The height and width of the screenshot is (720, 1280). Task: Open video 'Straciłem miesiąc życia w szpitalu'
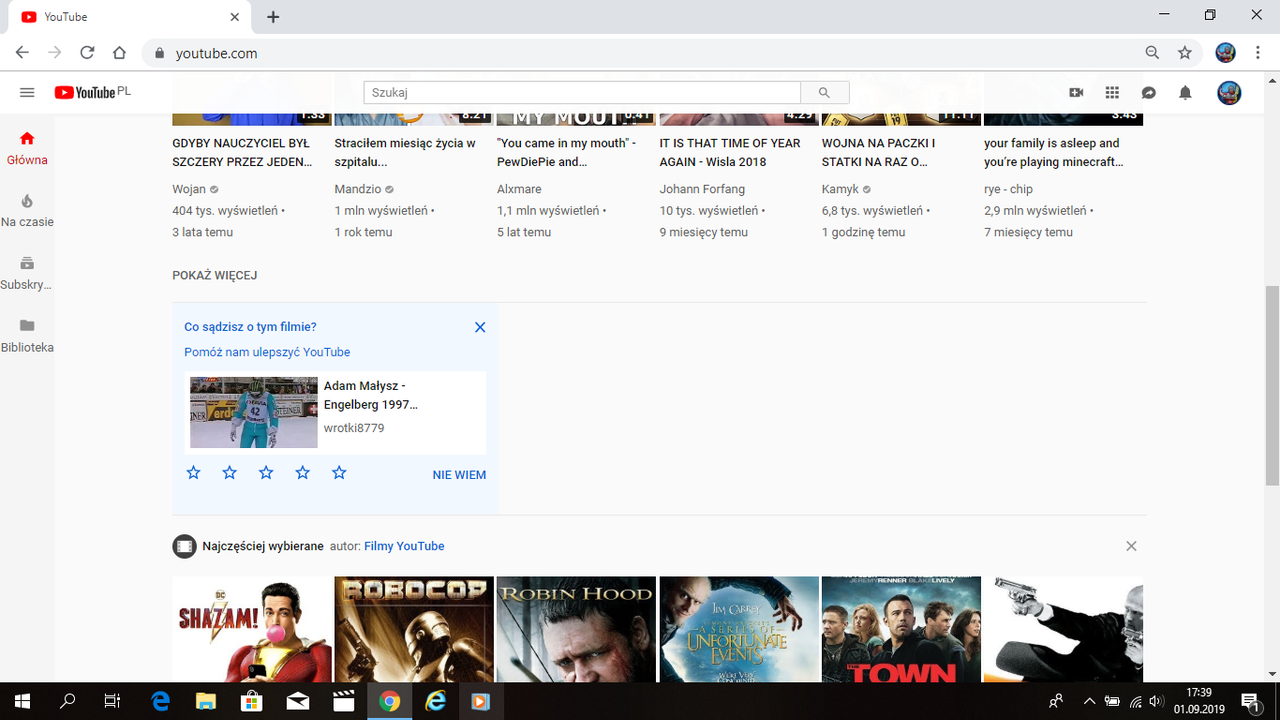click(x=405, y=152)
